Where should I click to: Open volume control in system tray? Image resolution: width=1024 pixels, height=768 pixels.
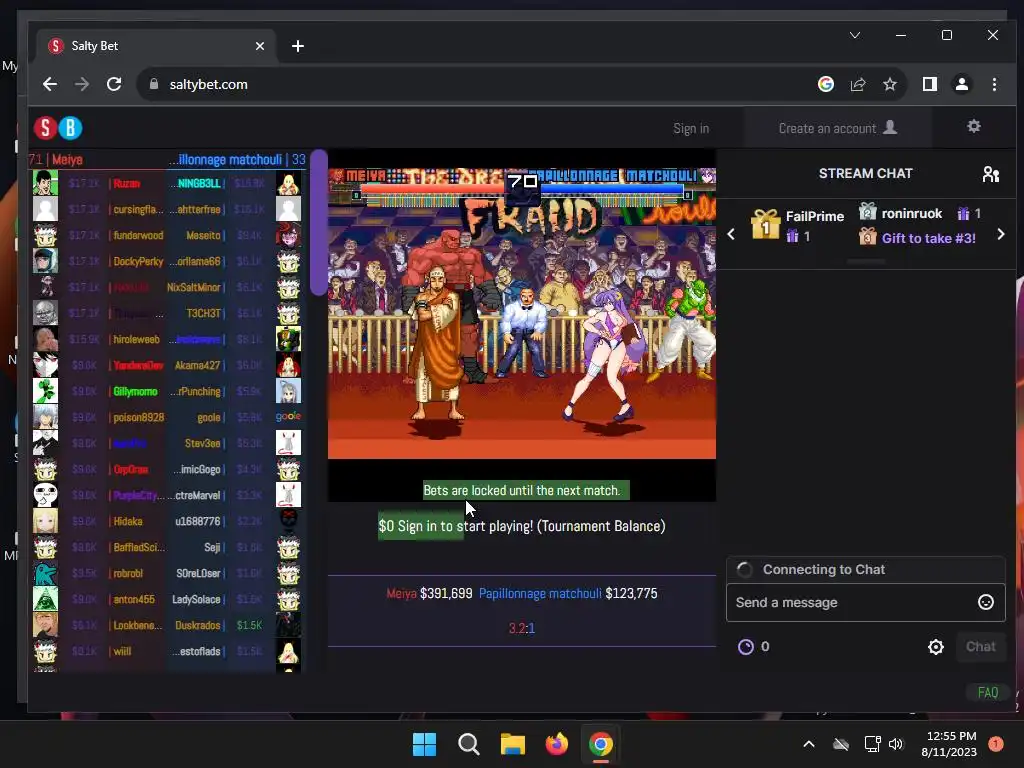click(895, 744)
